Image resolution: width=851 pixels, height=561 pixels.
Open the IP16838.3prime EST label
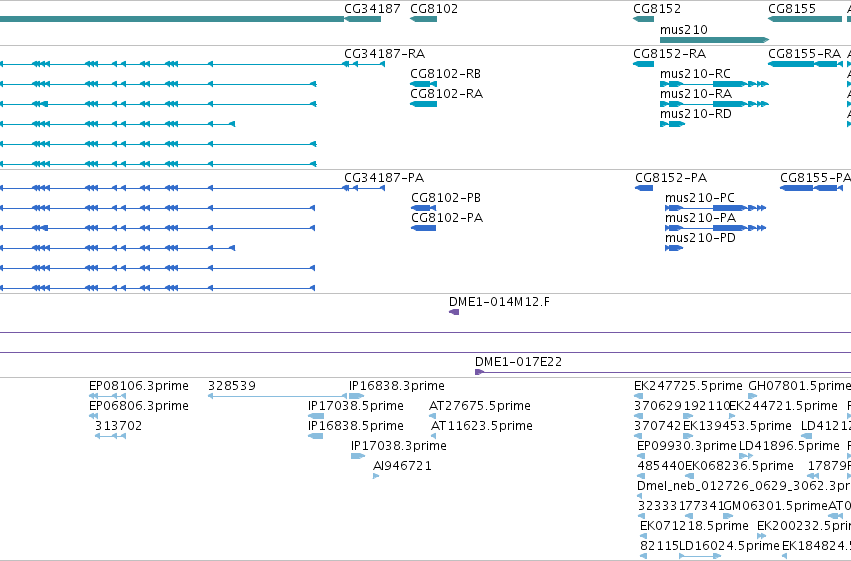pyautogui.click(x=397, y=386)
